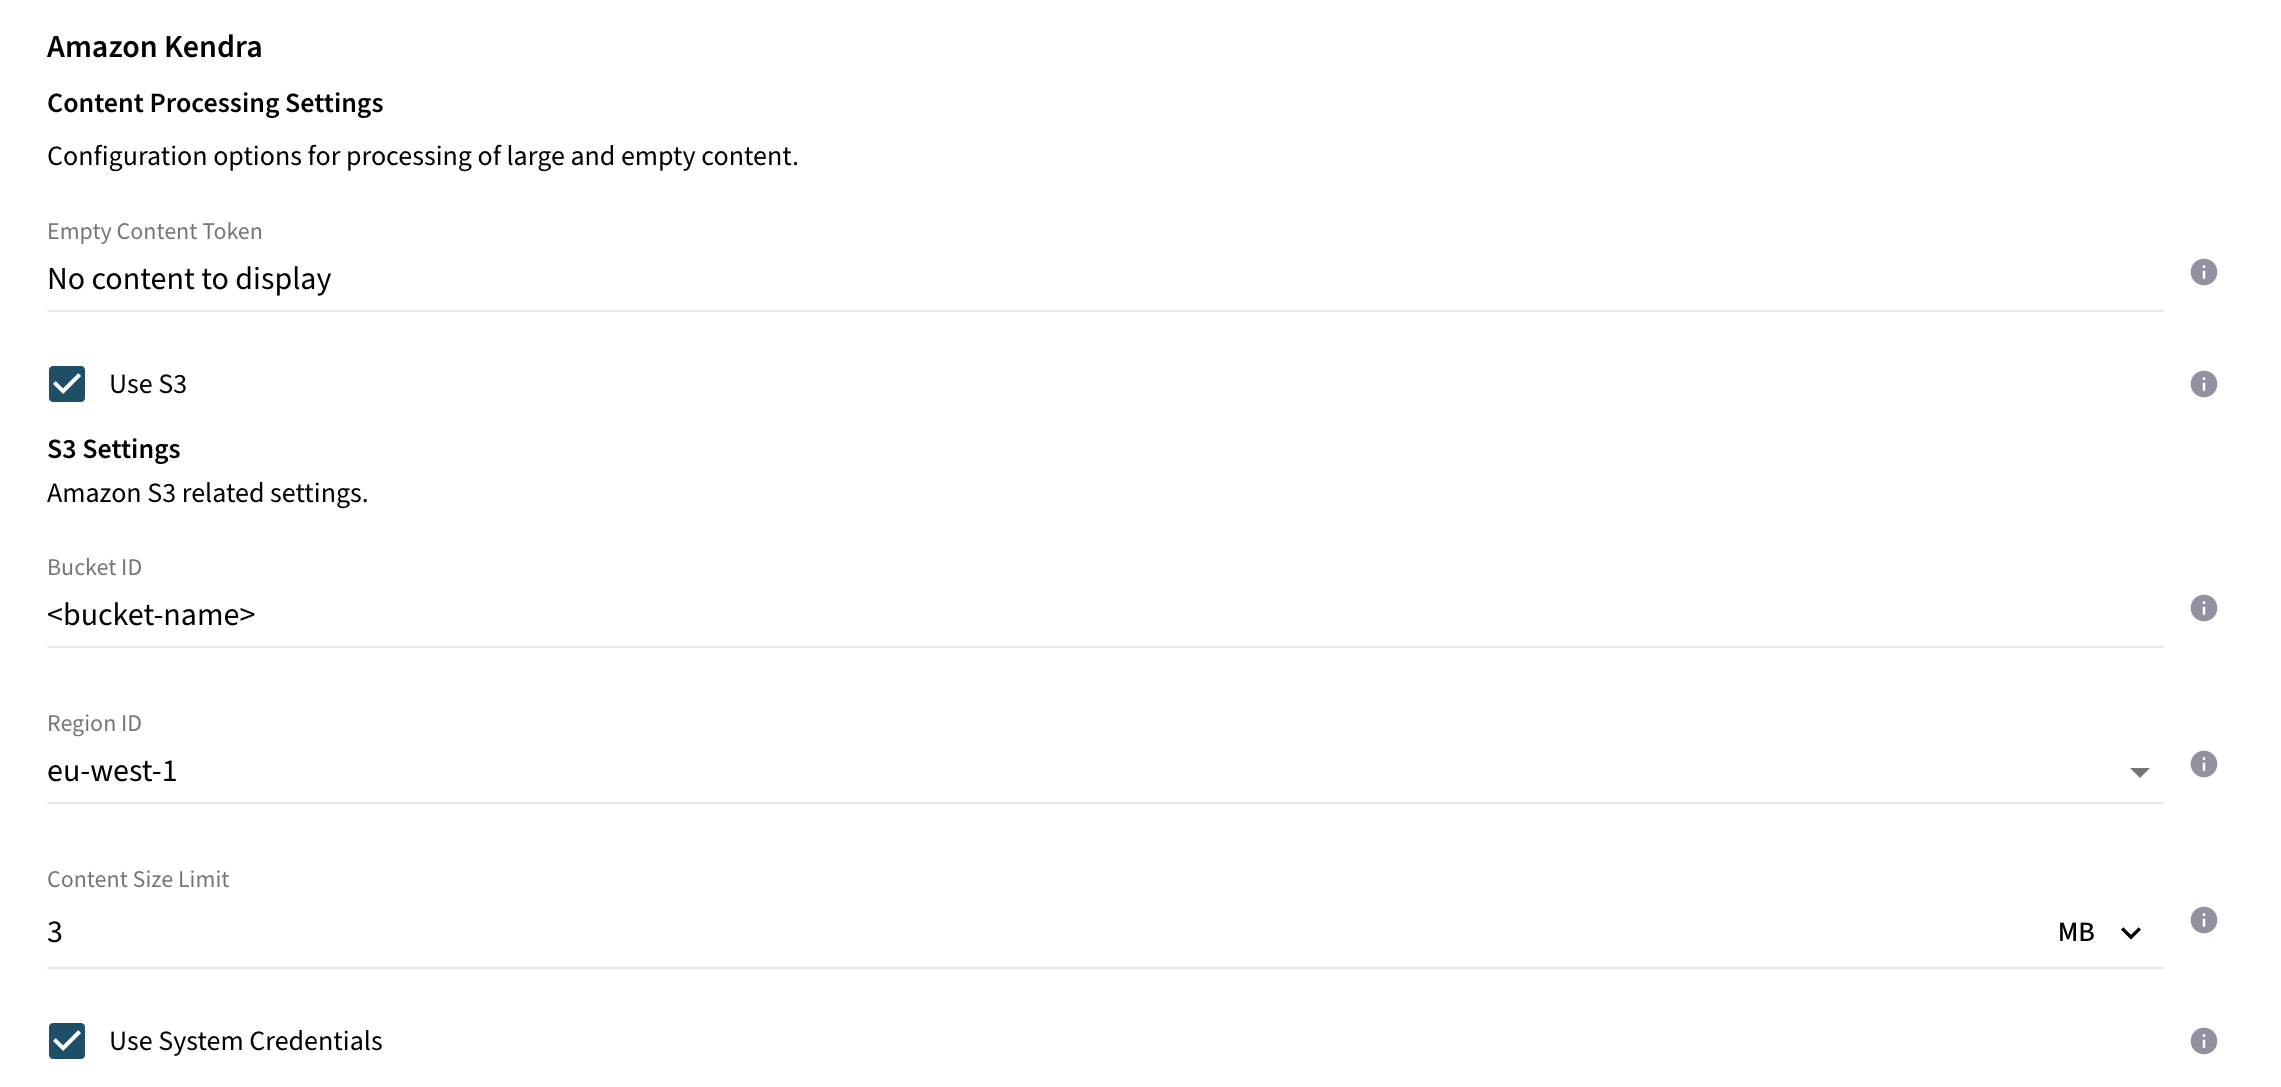Open the MB unit dropdown
The width and height of the screenshot is (2281, 1087).
(x=2131, y=932)
